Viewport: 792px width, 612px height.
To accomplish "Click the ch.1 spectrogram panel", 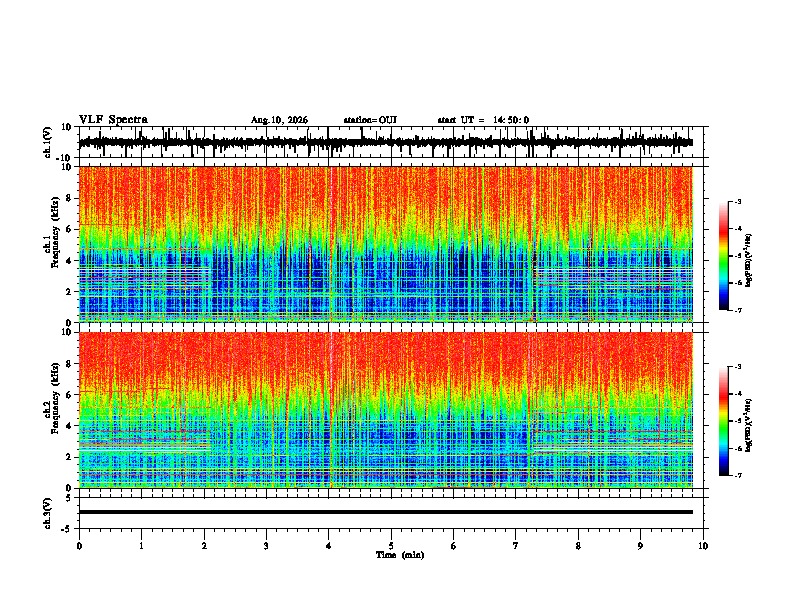I will [385, 244].
